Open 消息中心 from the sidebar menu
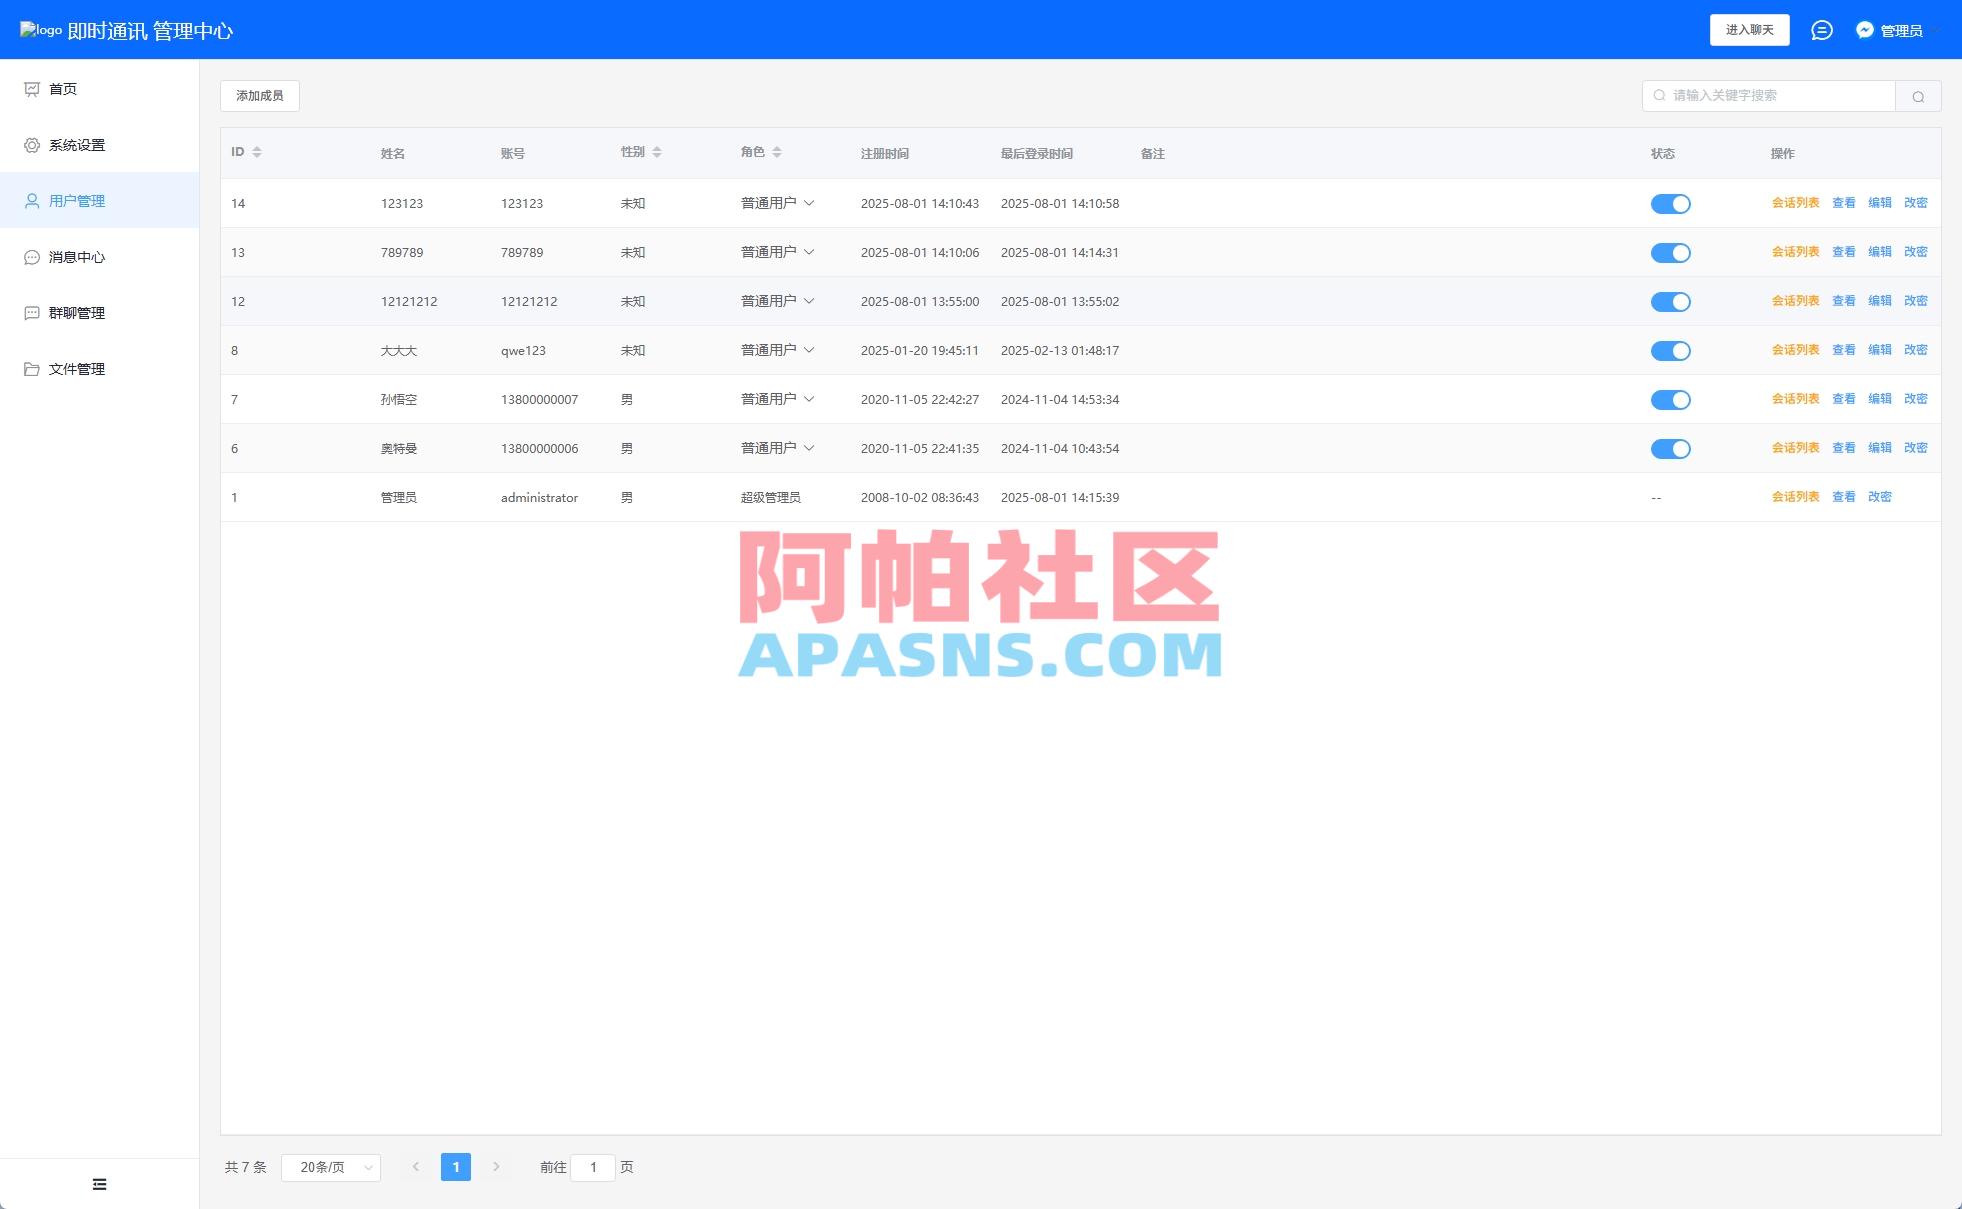The height and width of the screenshot is (1209, 1962). [x=31, y=256]
